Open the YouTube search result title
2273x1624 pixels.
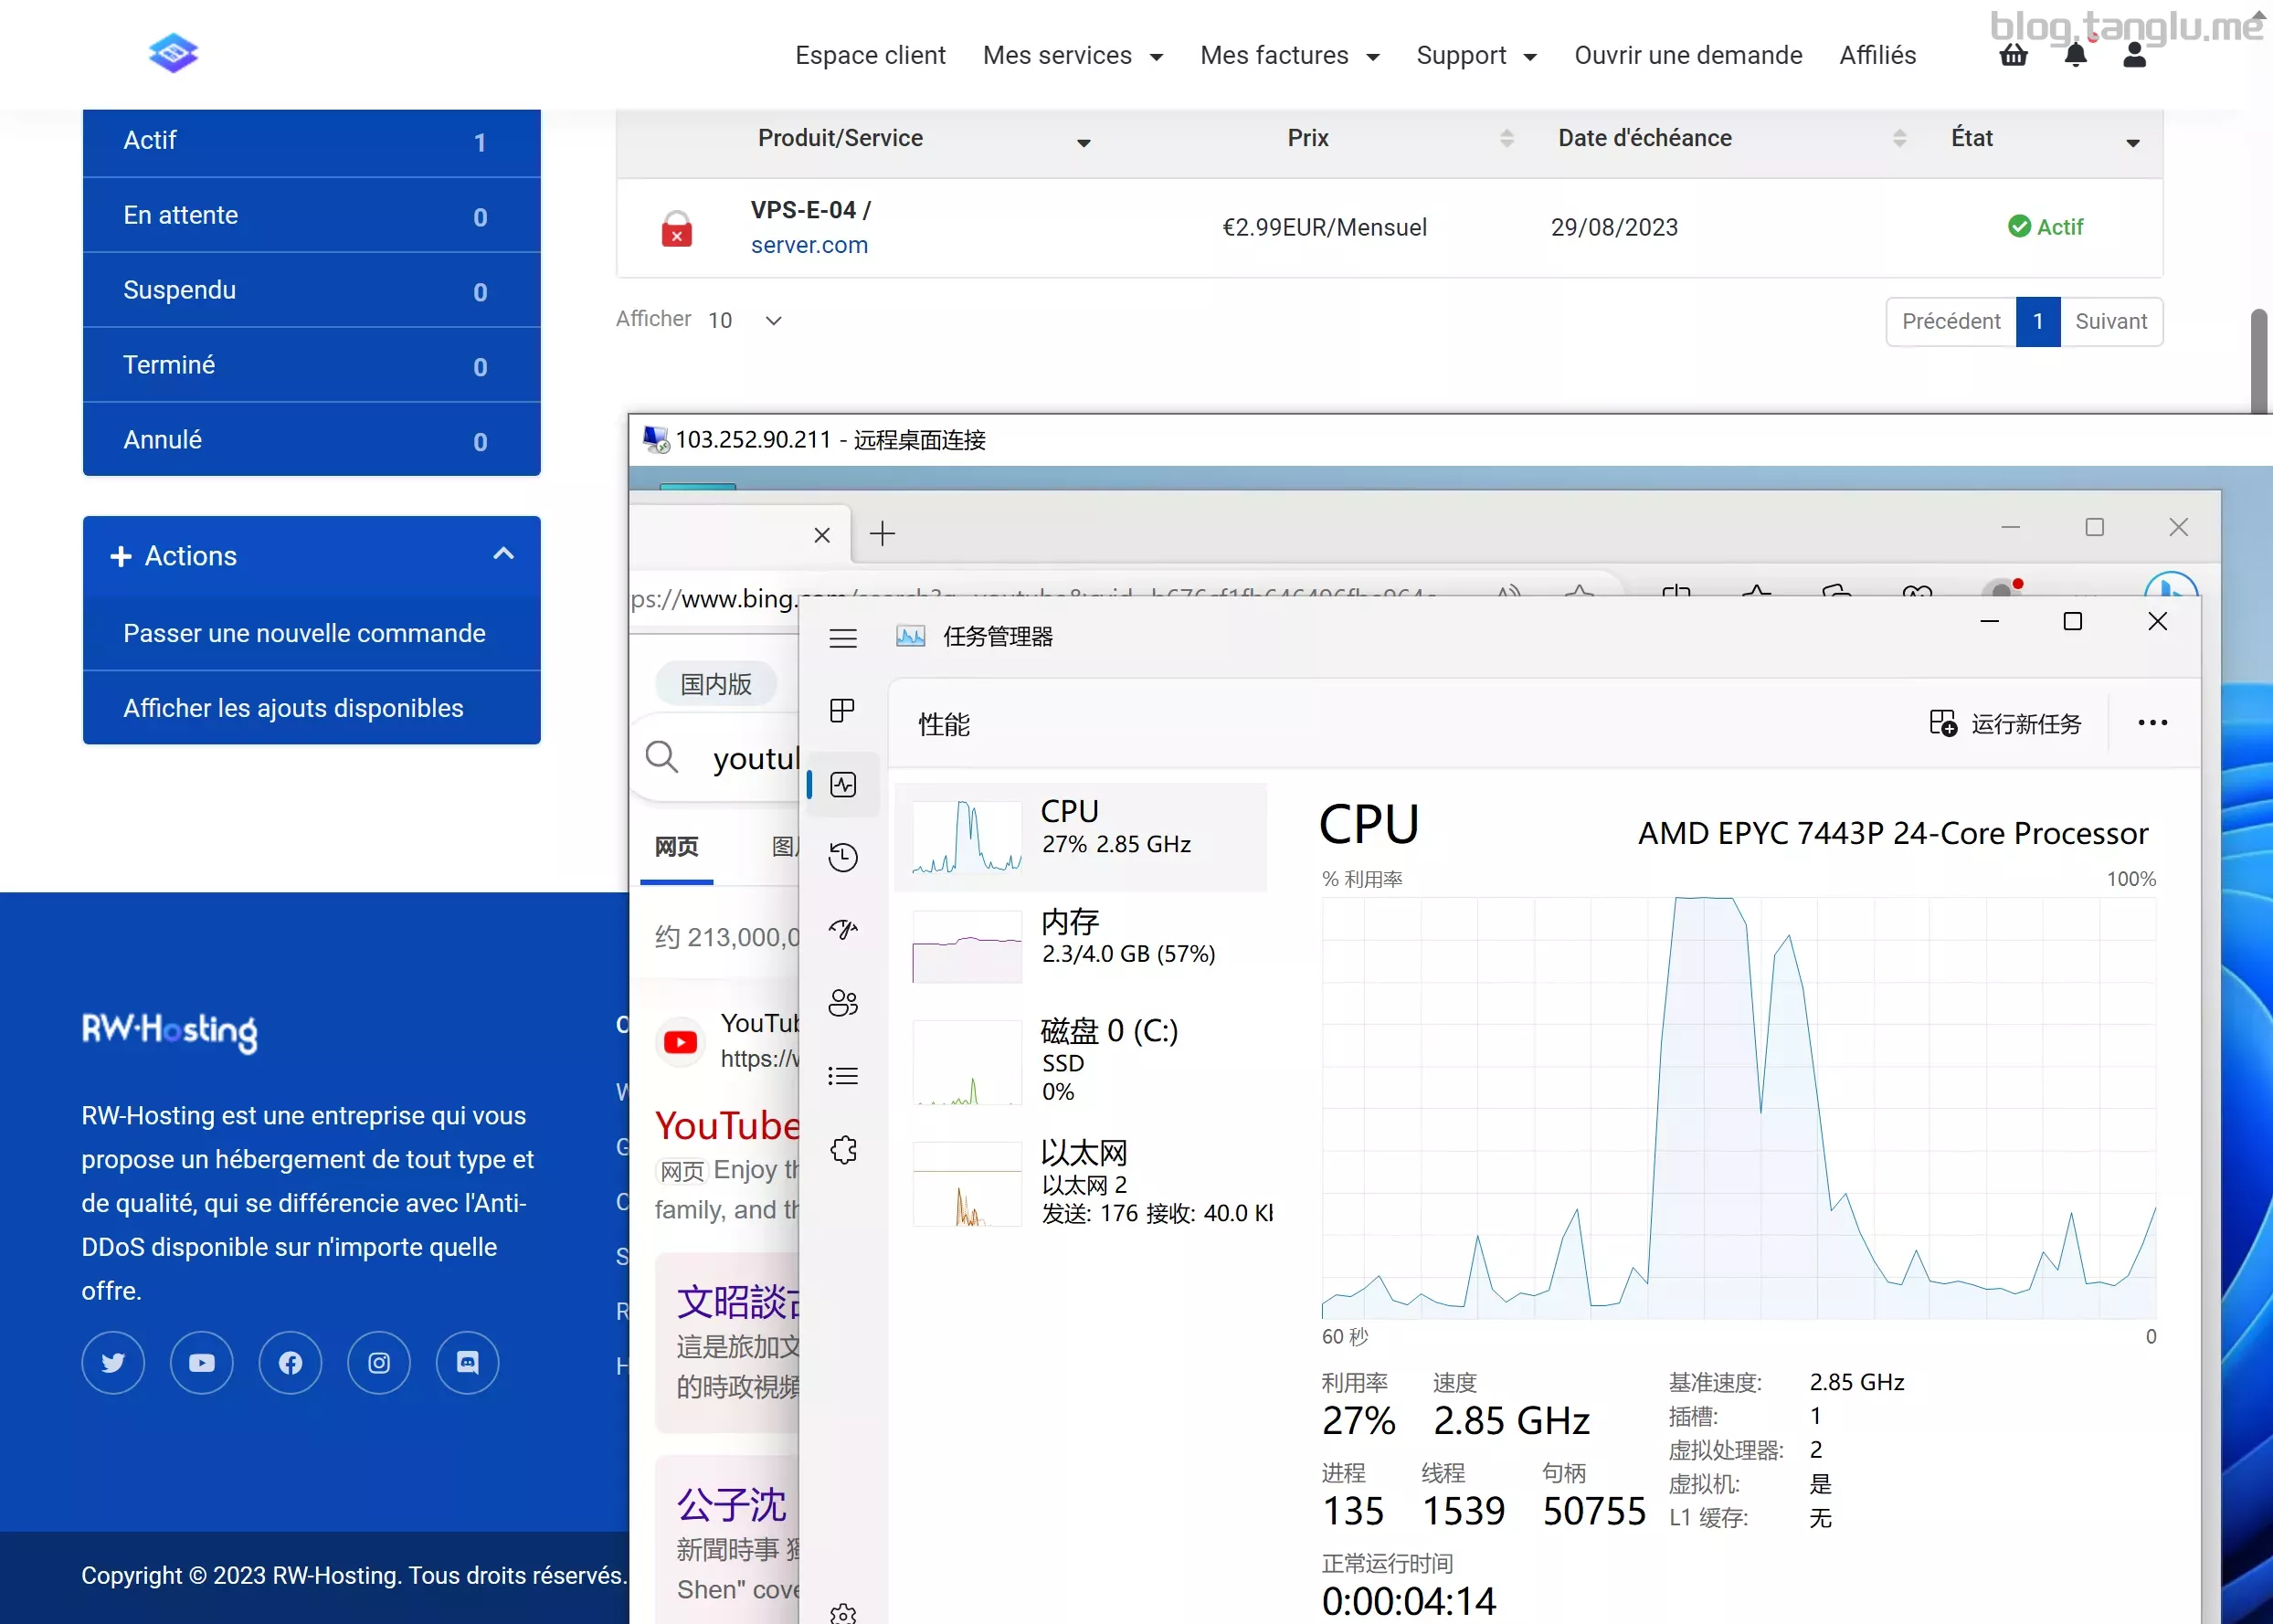(728, 1126)
